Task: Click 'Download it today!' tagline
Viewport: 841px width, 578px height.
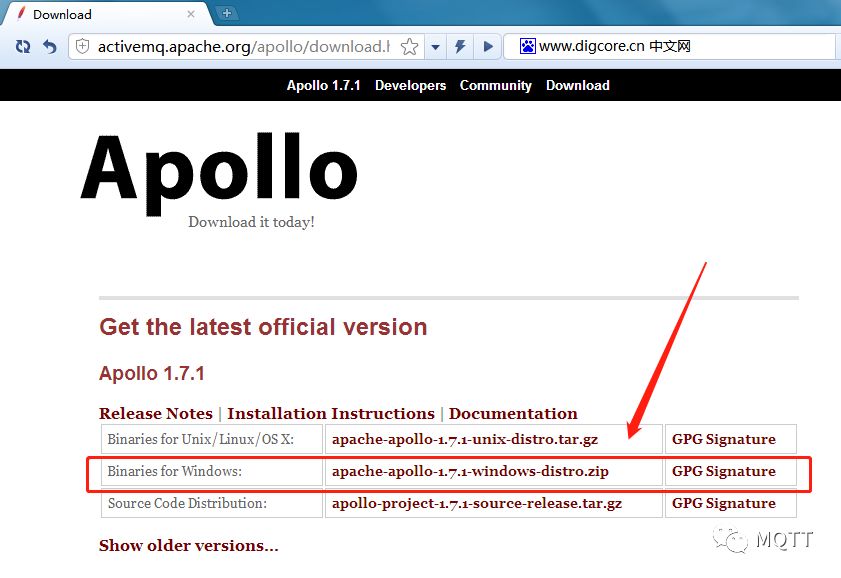Action: [x=251, y=222]
